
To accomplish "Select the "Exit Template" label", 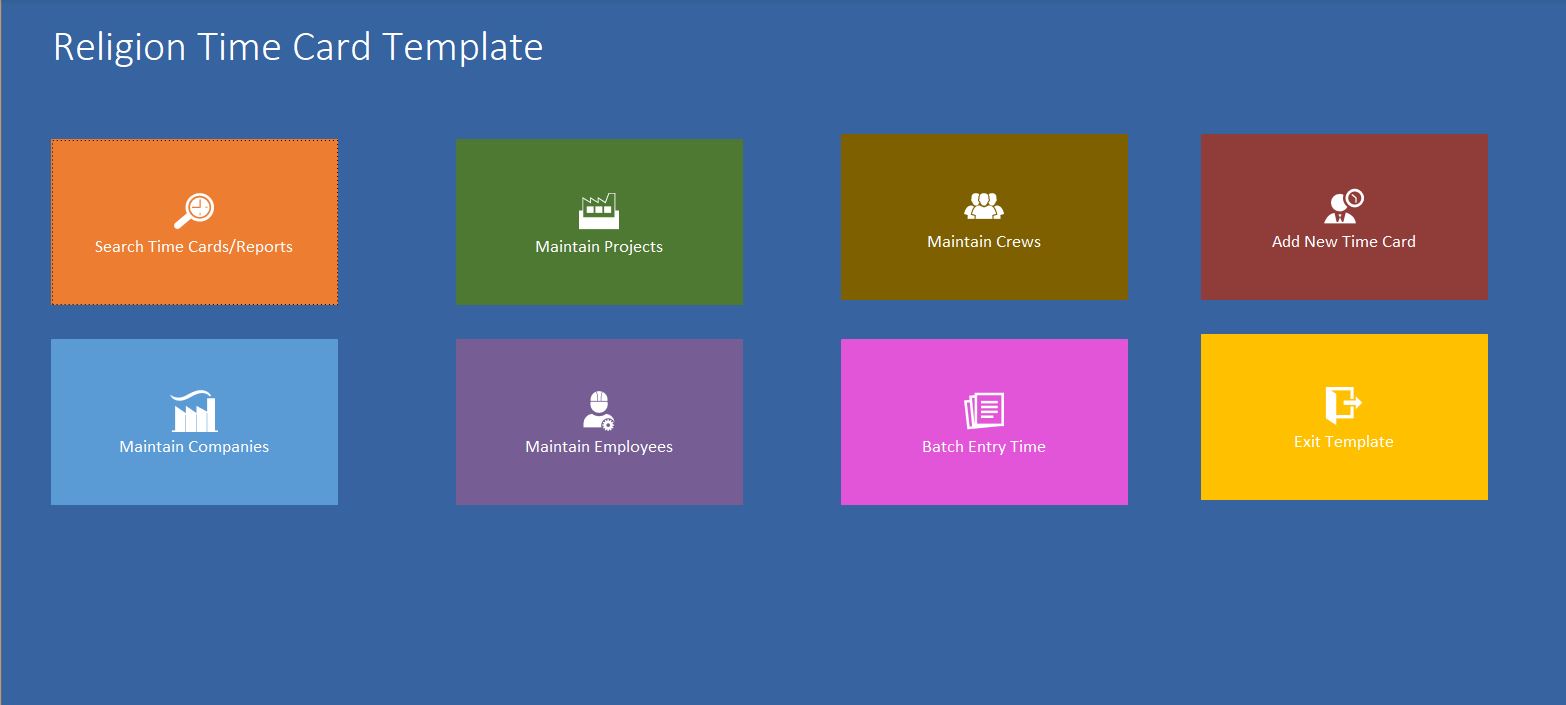I will coord(1344,442).
